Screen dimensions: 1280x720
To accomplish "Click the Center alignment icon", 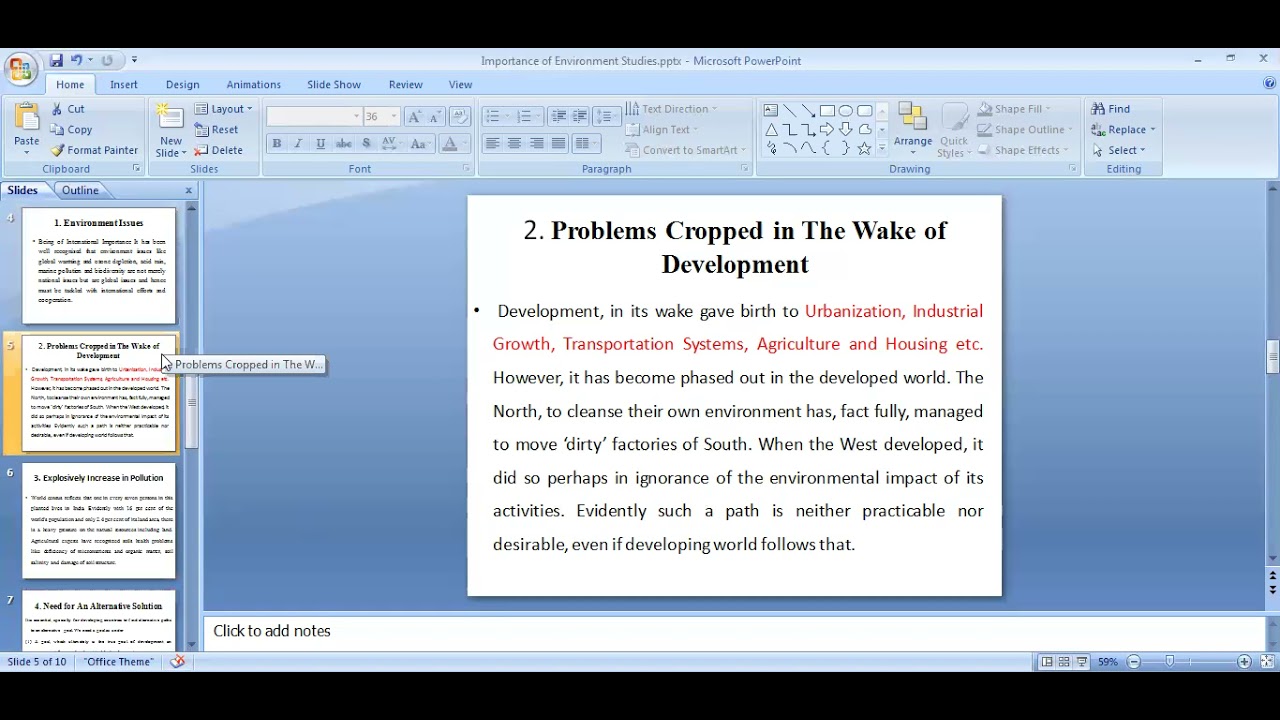I will pyautogui.click(x=513, y=143).
